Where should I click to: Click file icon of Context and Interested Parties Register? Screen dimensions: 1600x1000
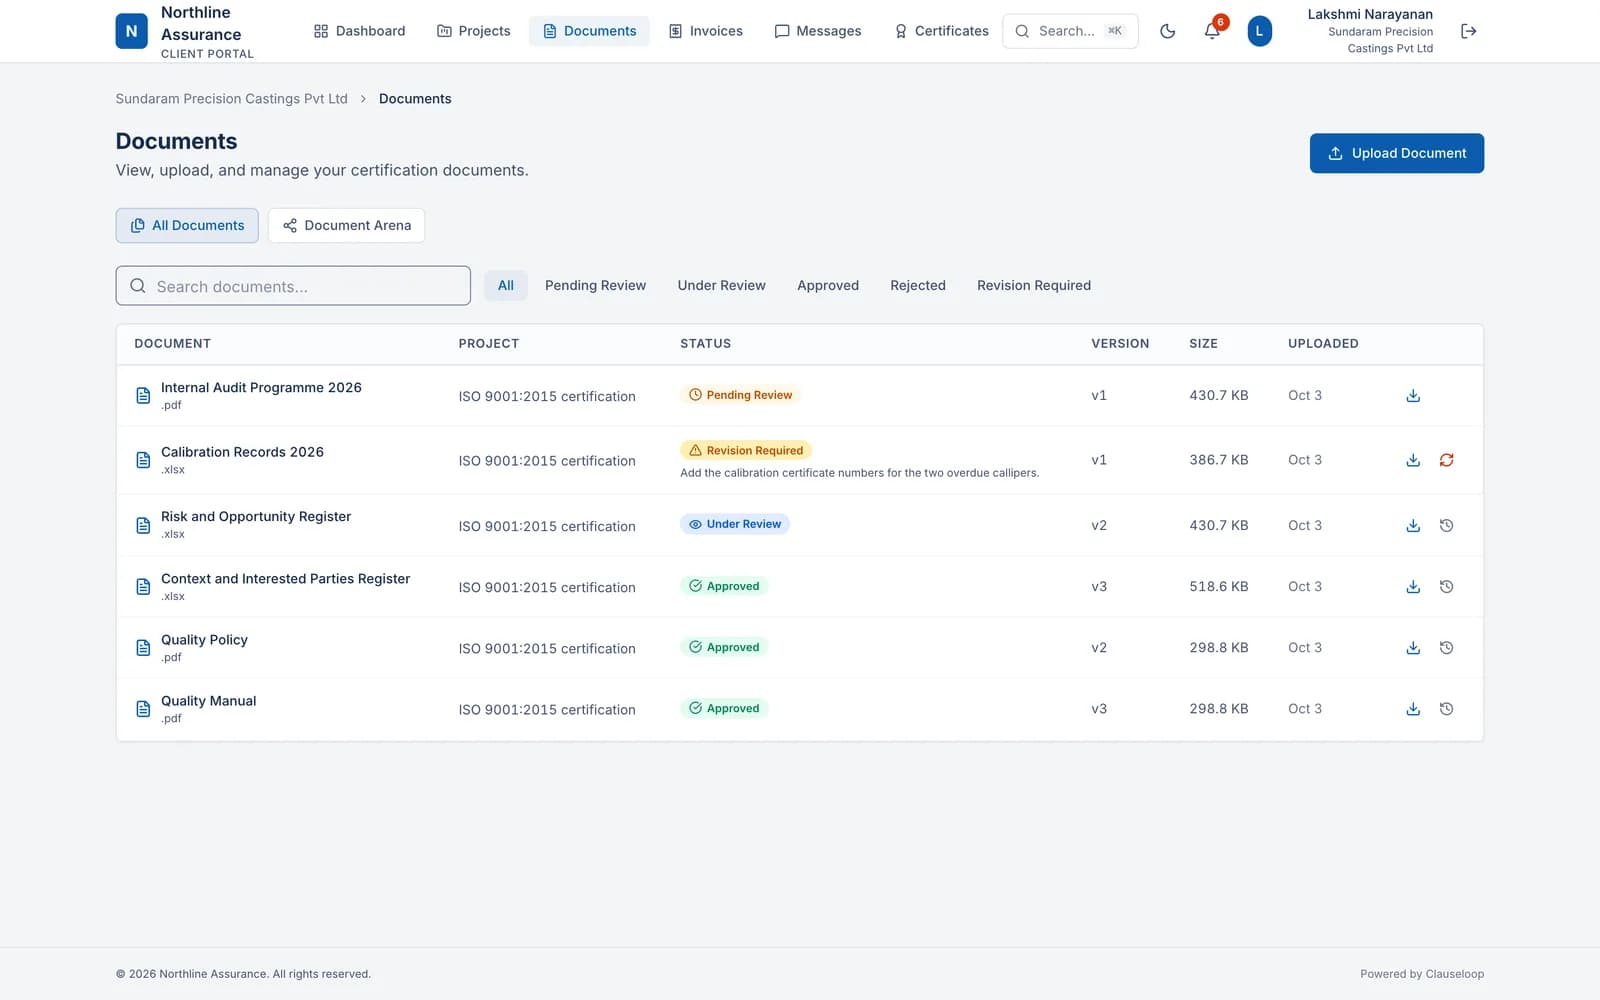point(143,587)
